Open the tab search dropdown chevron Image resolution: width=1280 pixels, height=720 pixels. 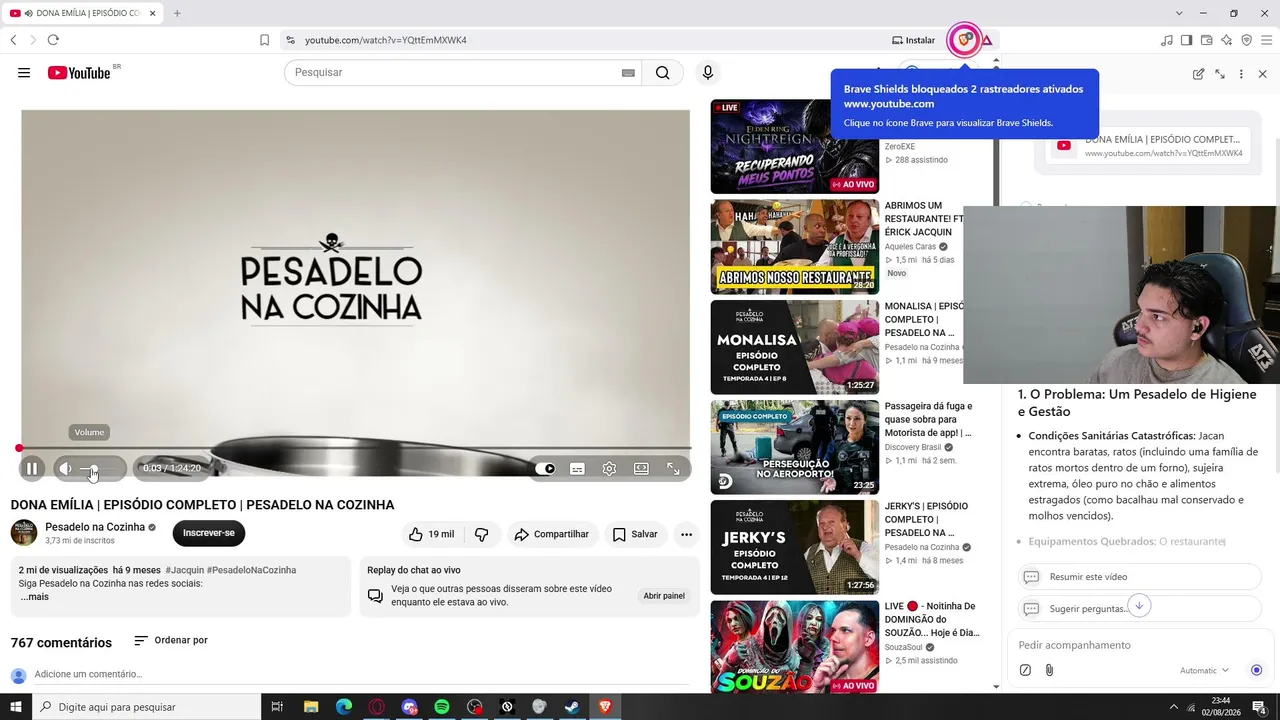click(1179, 13)
